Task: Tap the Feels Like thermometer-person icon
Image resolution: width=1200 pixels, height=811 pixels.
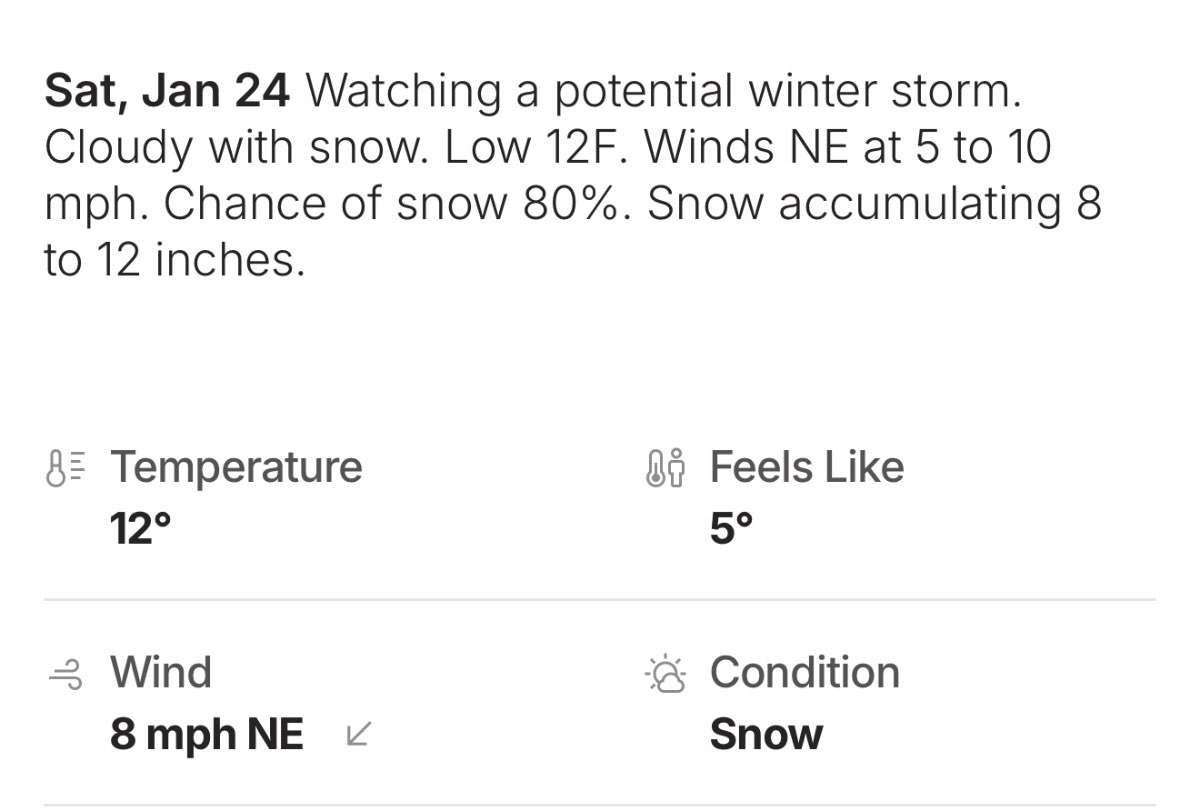Action: [x=666, y=468]
